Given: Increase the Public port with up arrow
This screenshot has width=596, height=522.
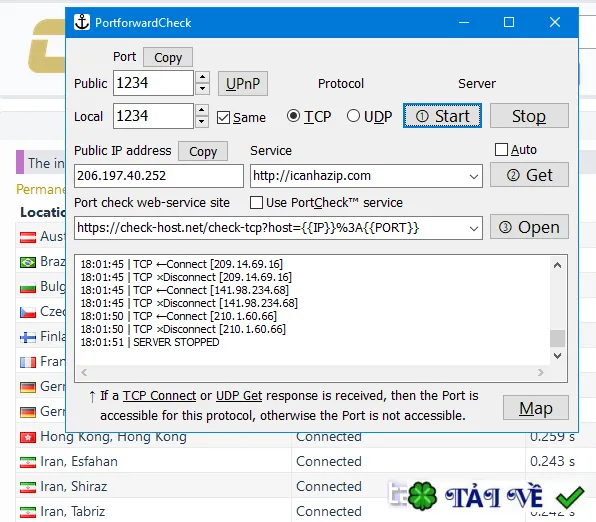Looking at the screenshot, I should point(203,77).
